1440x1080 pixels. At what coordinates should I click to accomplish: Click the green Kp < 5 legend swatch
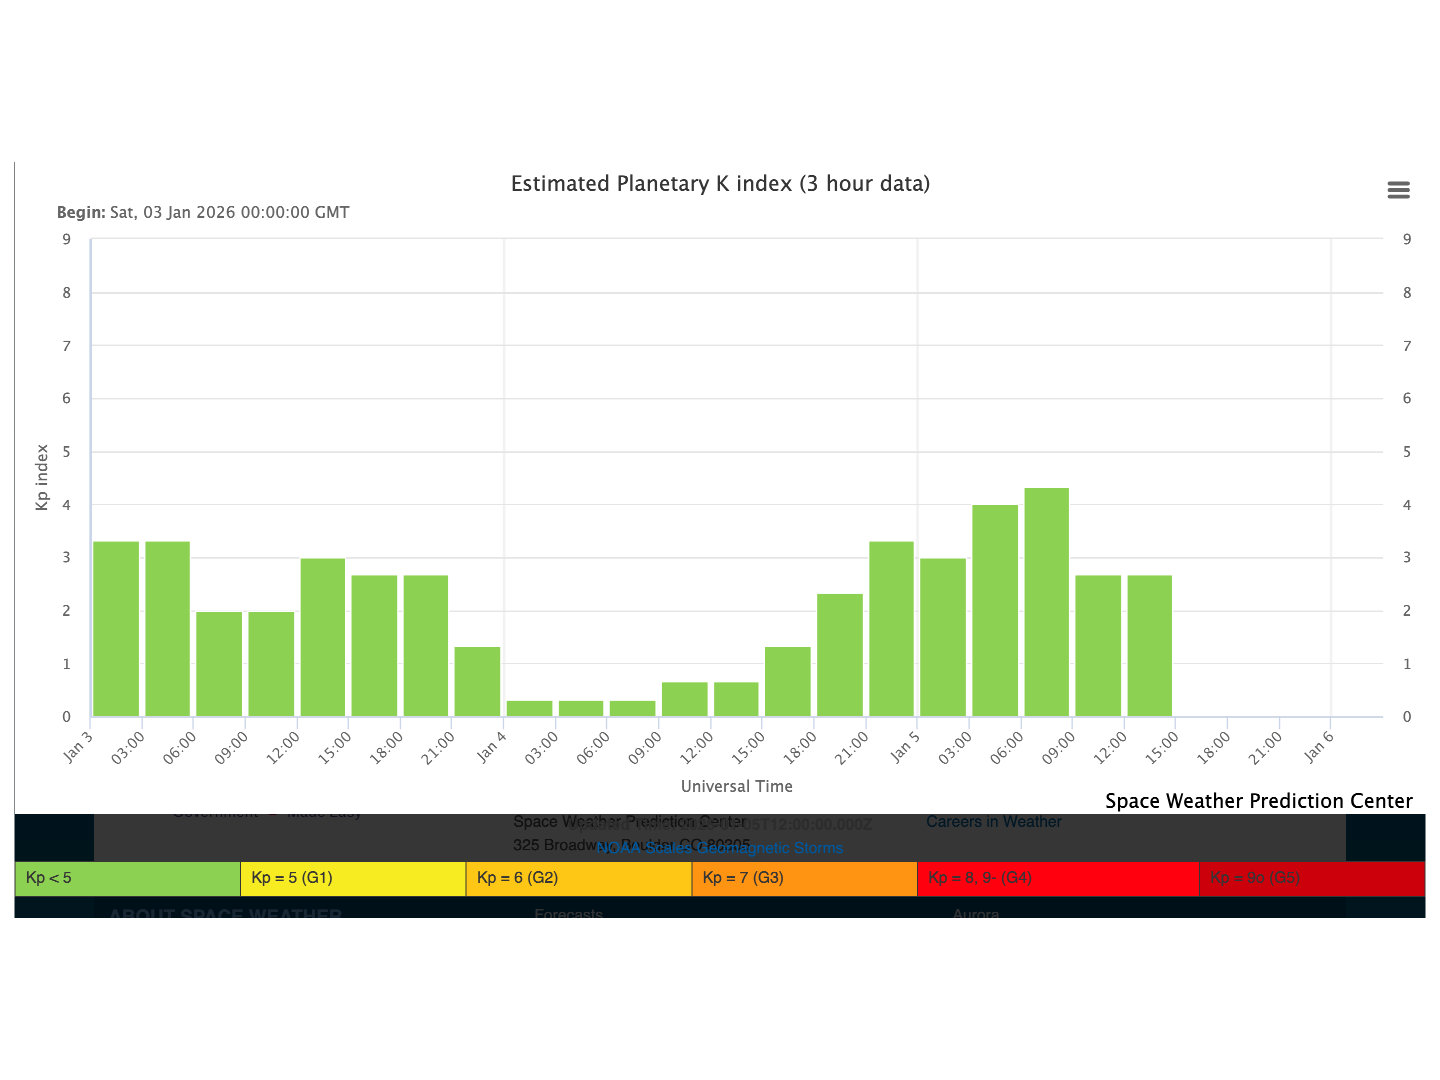point(127,878)
